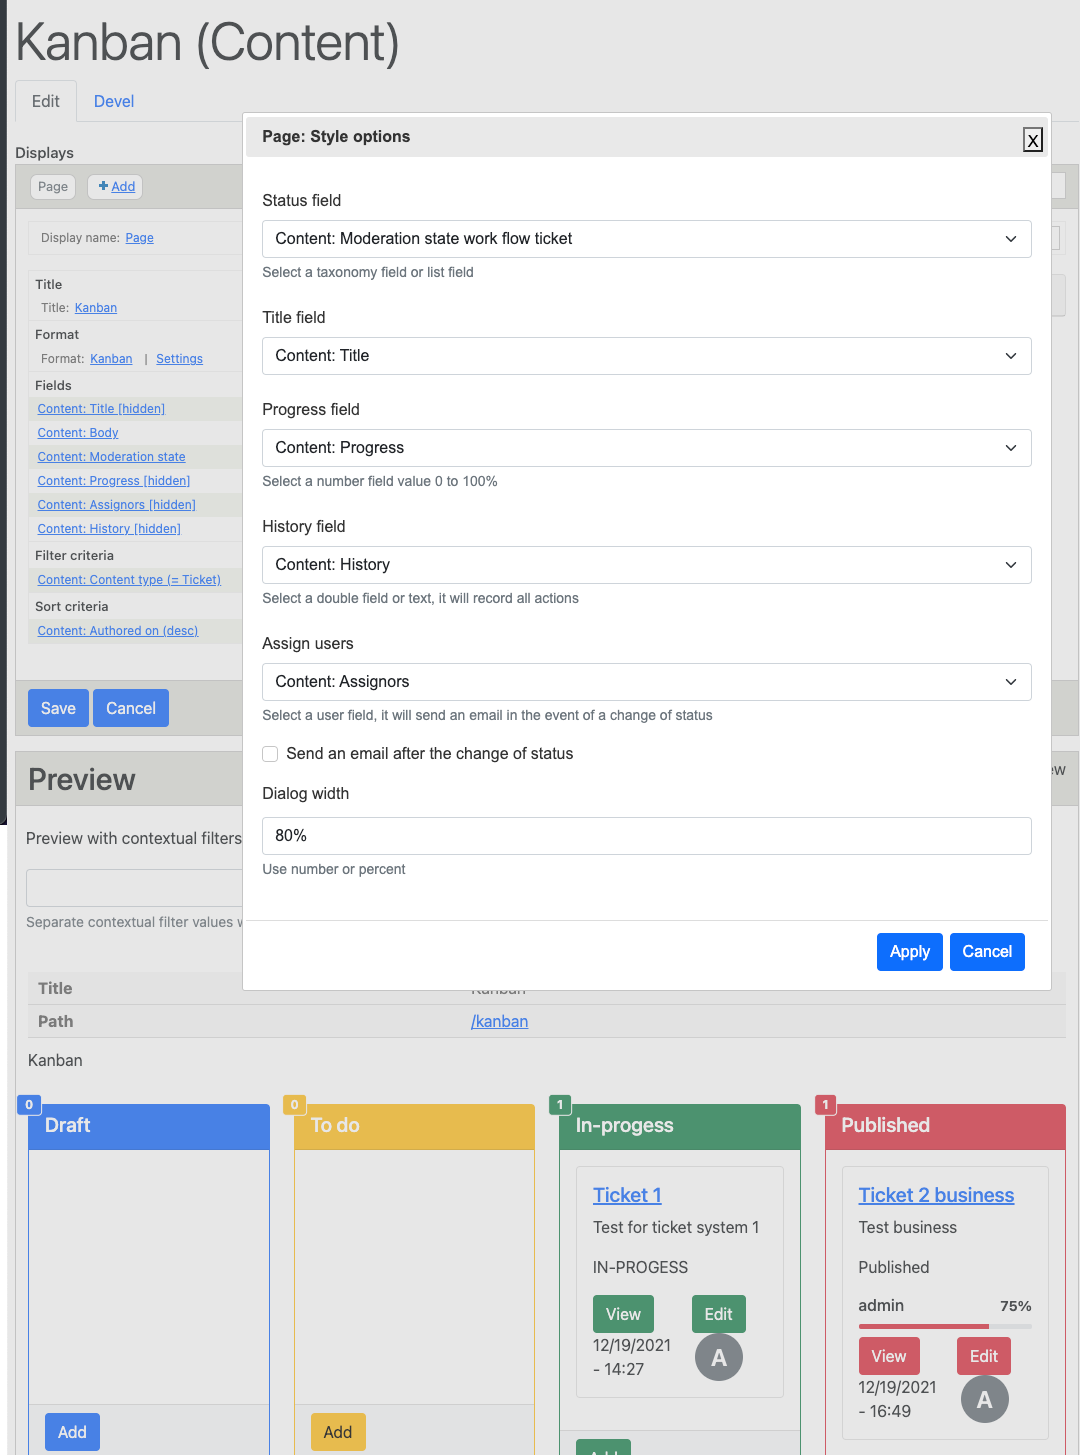The image size is (1080, 1455).
Task: Click the Published column count badge
Action: pos(825,1105)
